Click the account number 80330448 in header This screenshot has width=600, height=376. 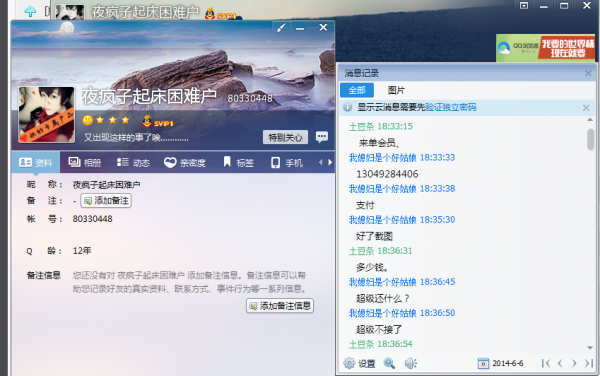250,99
